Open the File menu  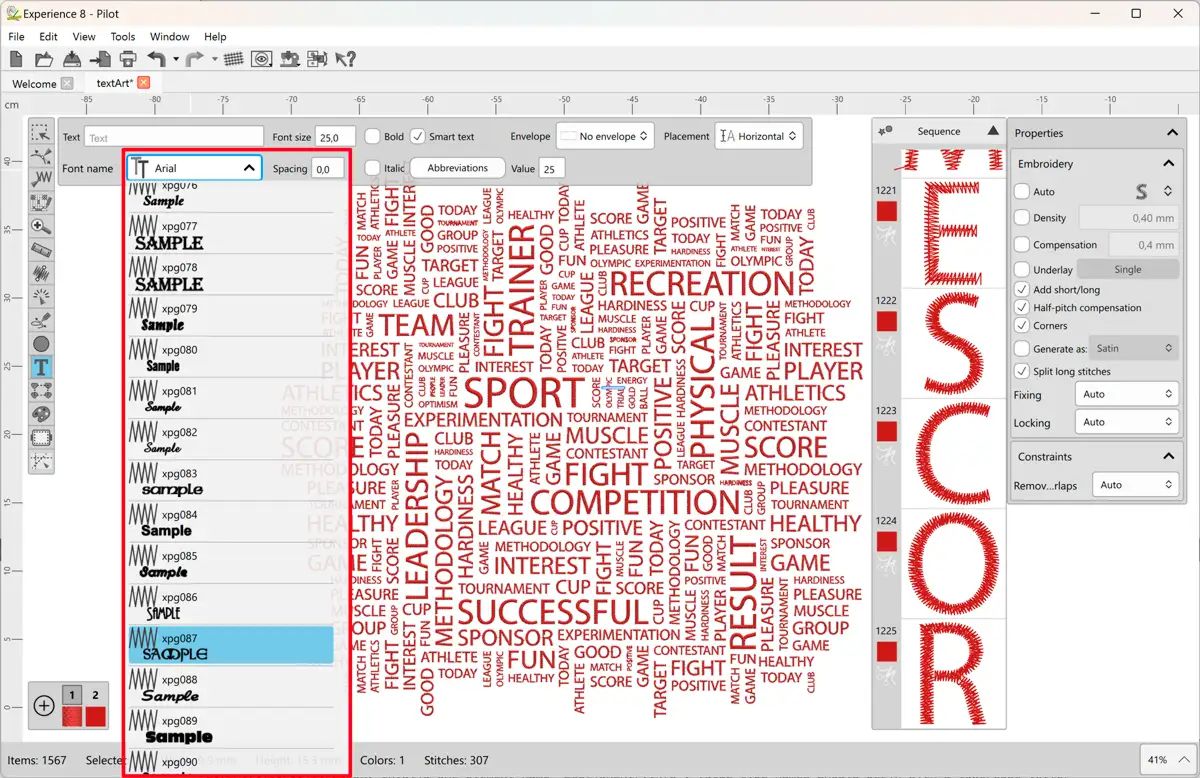click(17, 37)
